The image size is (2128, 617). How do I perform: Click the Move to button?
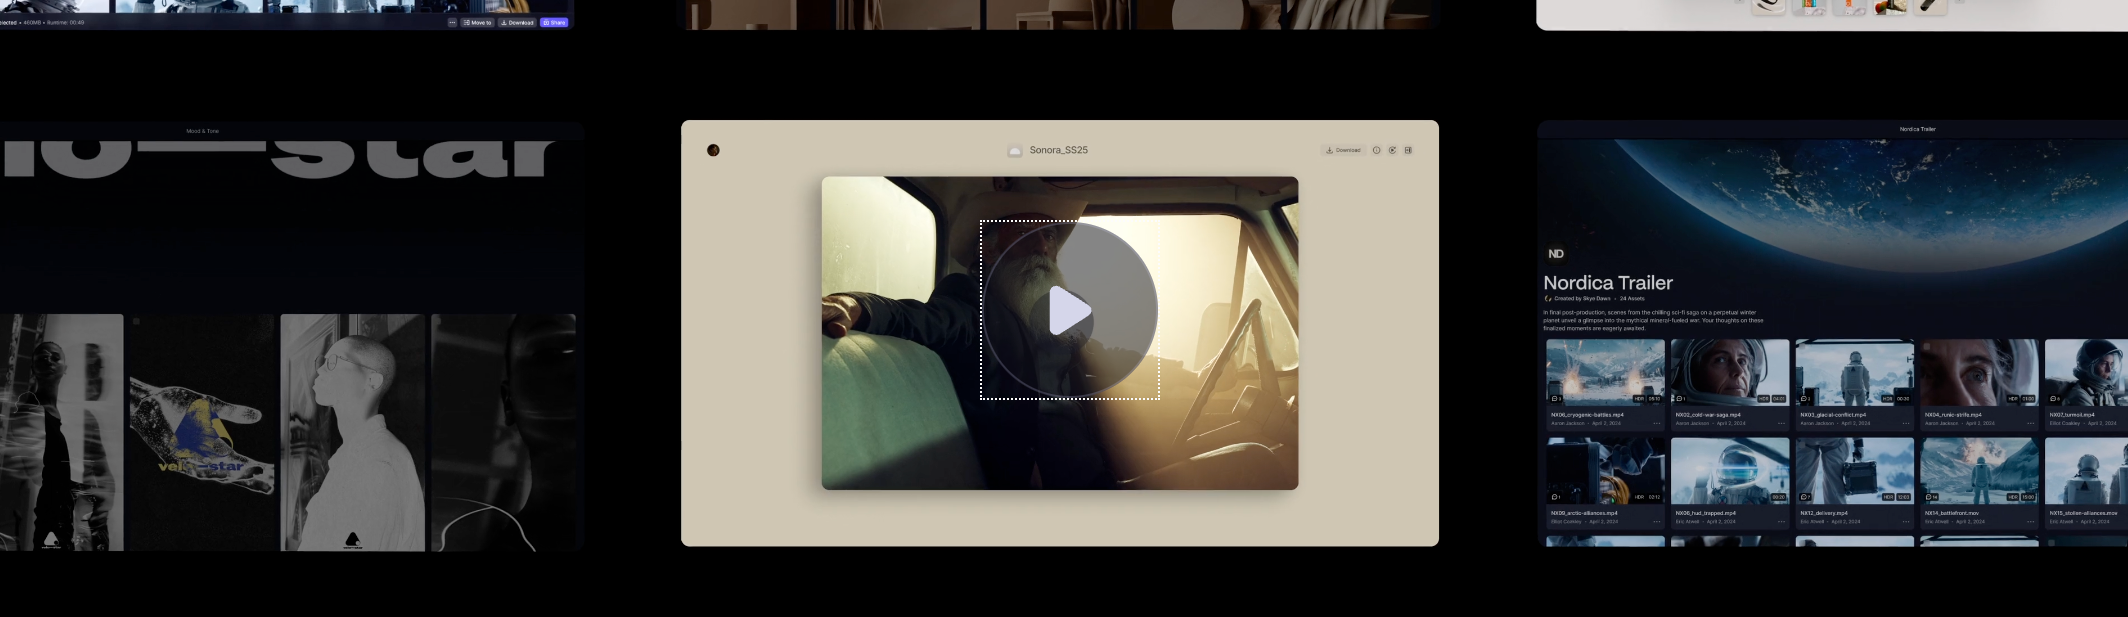477,22
